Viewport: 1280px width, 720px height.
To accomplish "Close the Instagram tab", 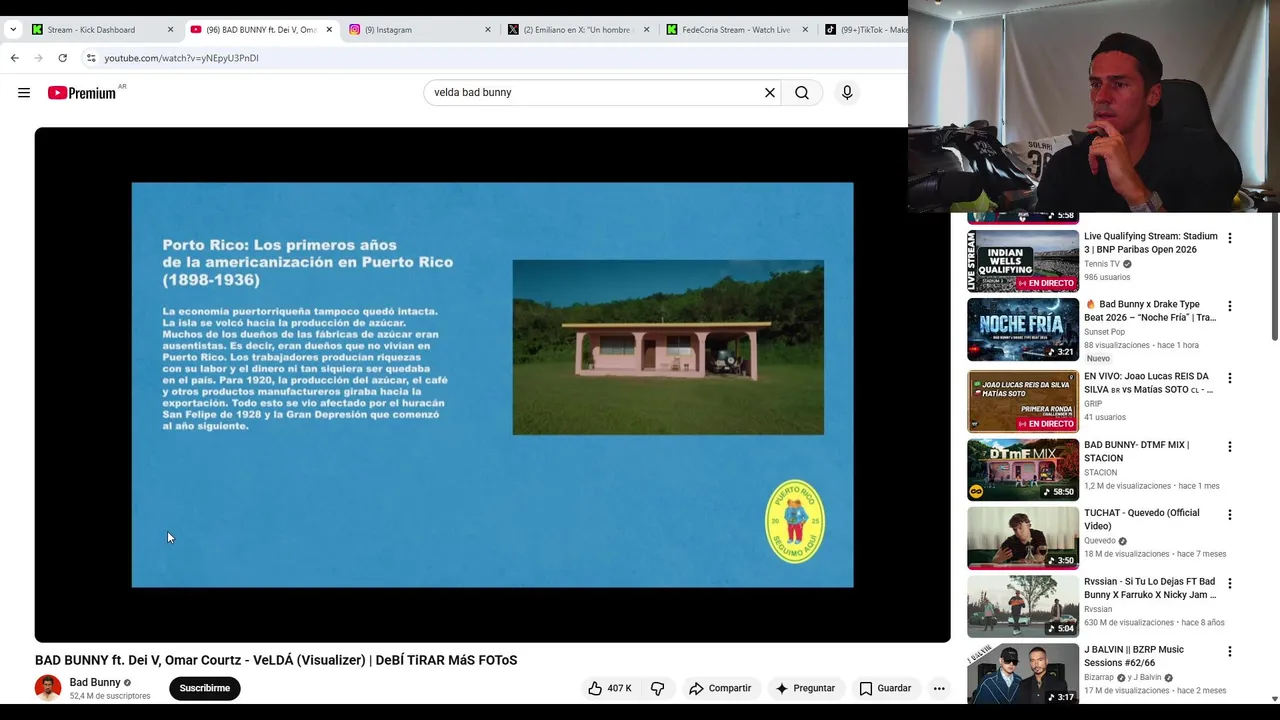I will [x=488, y=30].
